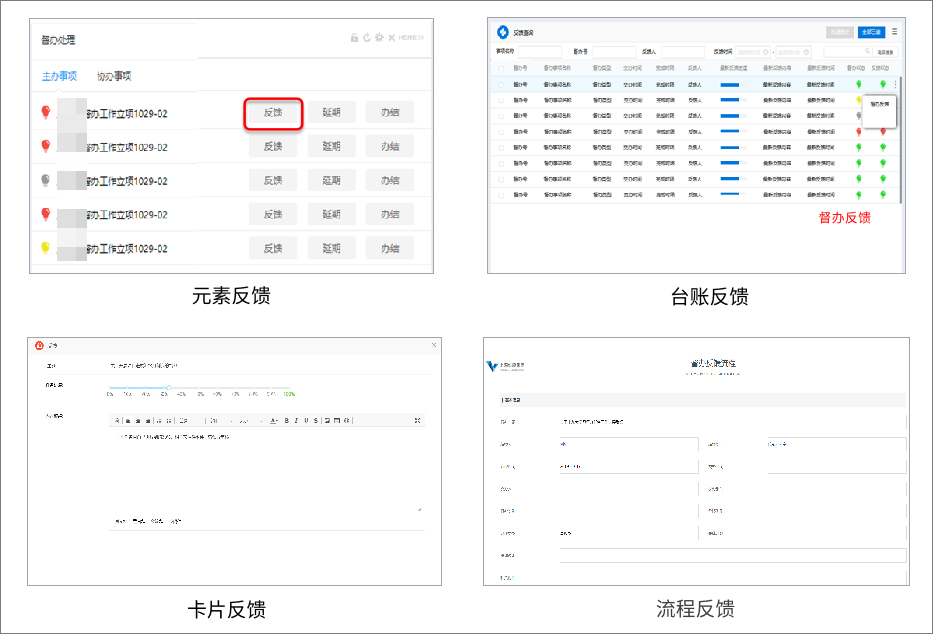Check the highlighted first table row checkbox
The height and width of the screenshot is (634, 933).
(501, 84)
